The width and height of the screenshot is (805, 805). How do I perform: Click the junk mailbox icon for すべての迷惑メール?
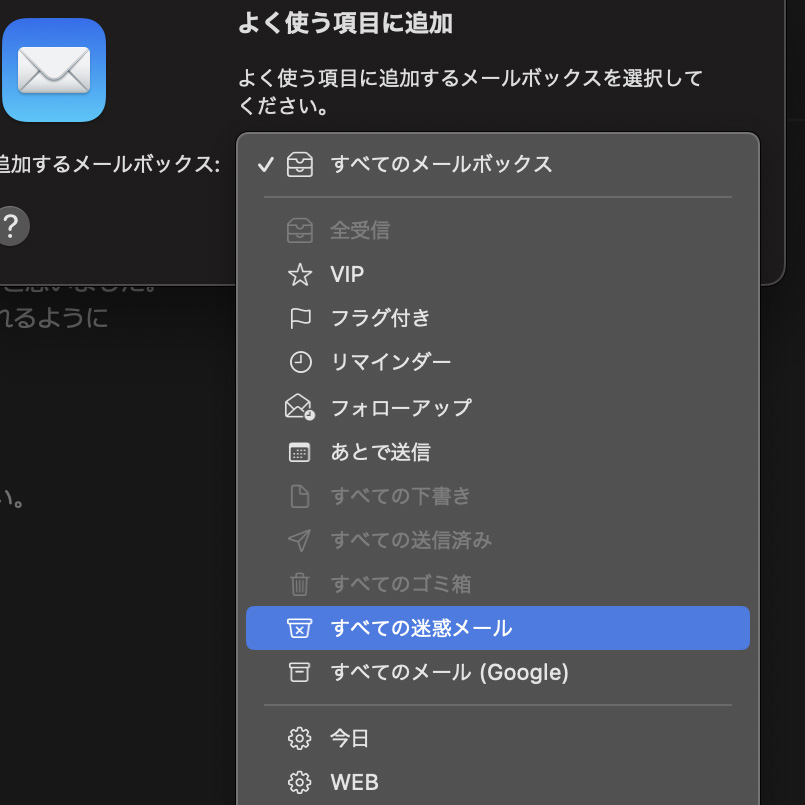pos(299,628)
